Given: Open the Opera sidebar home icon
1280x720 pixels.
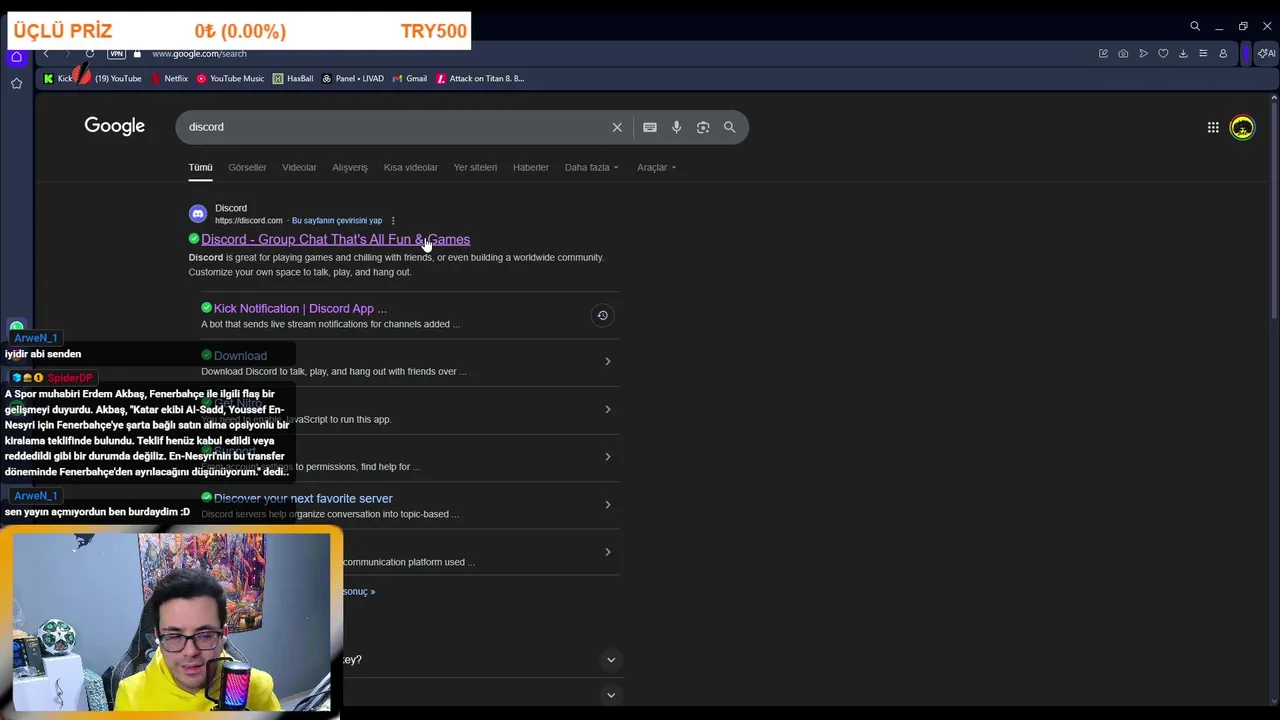Looking at the screenshot, I should [16, 57].
